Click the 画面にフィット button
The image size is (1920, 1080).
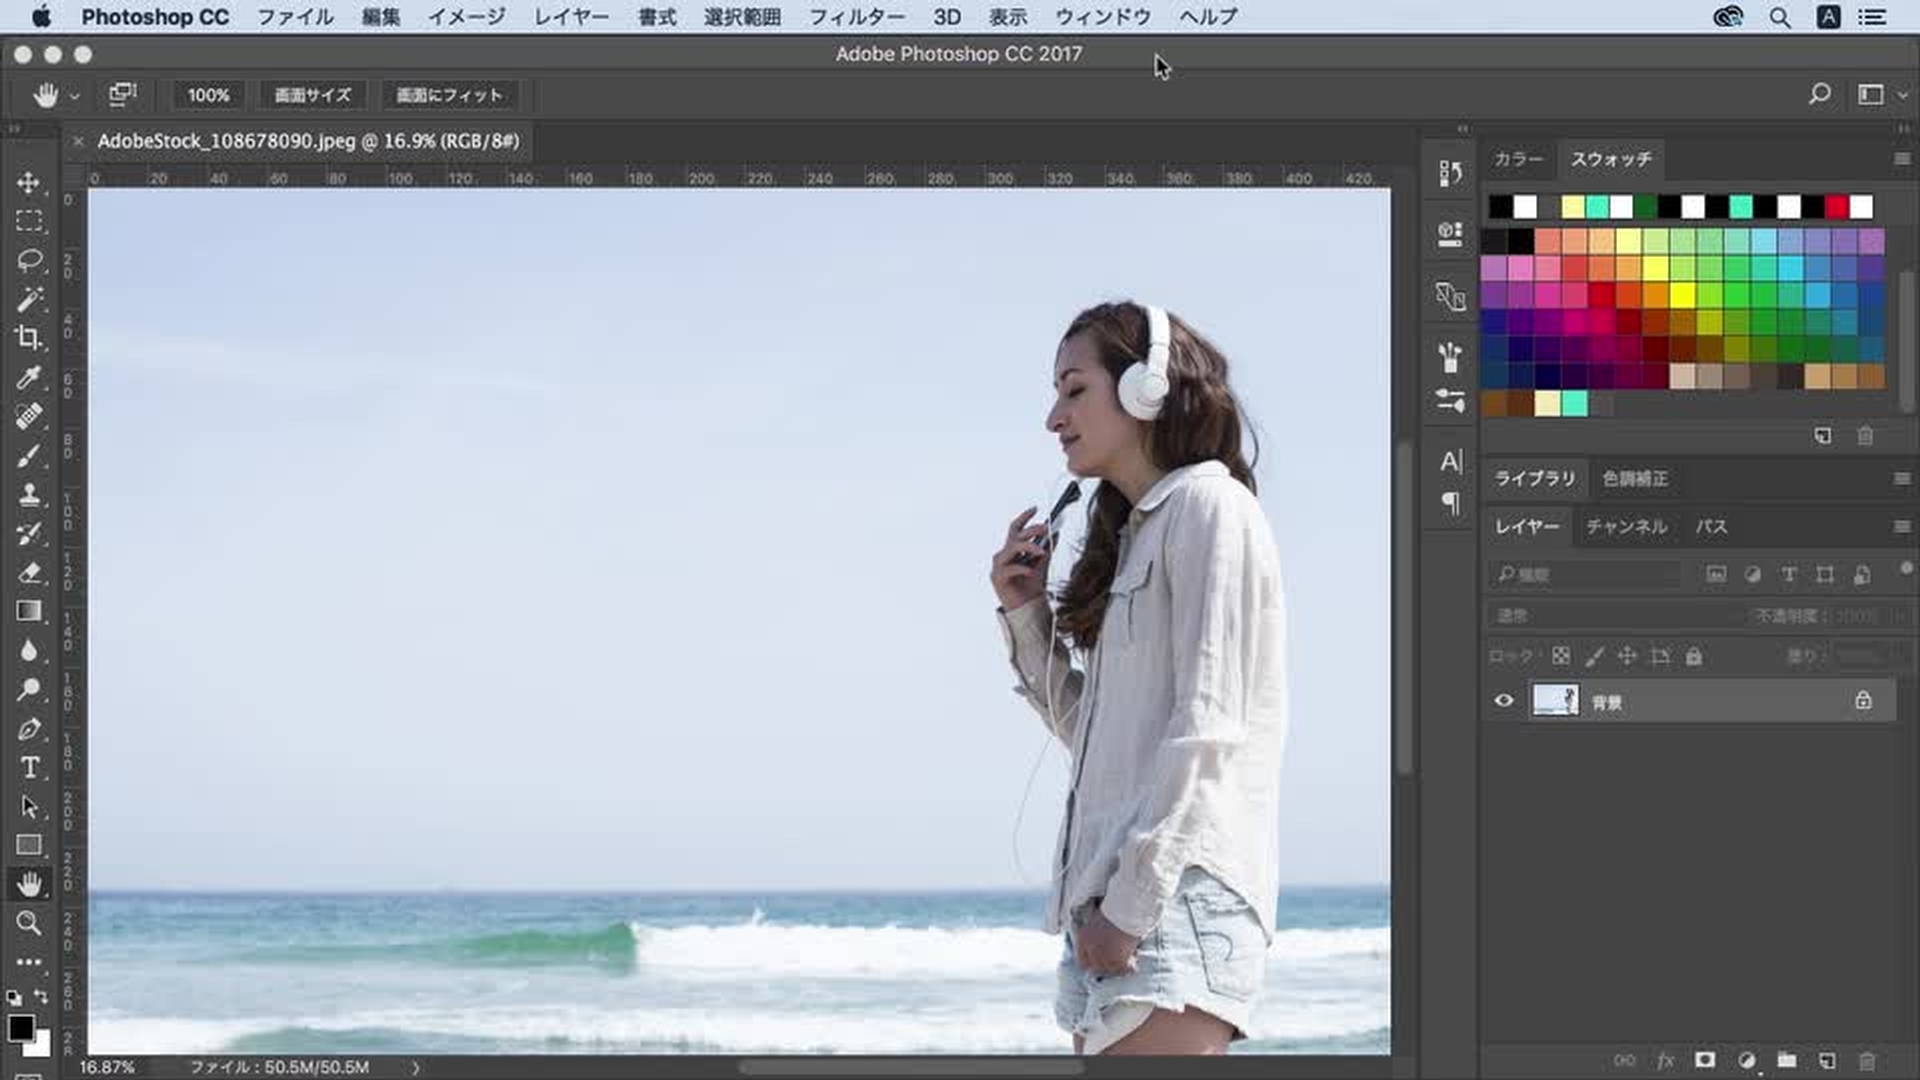(x=449, y=95)
